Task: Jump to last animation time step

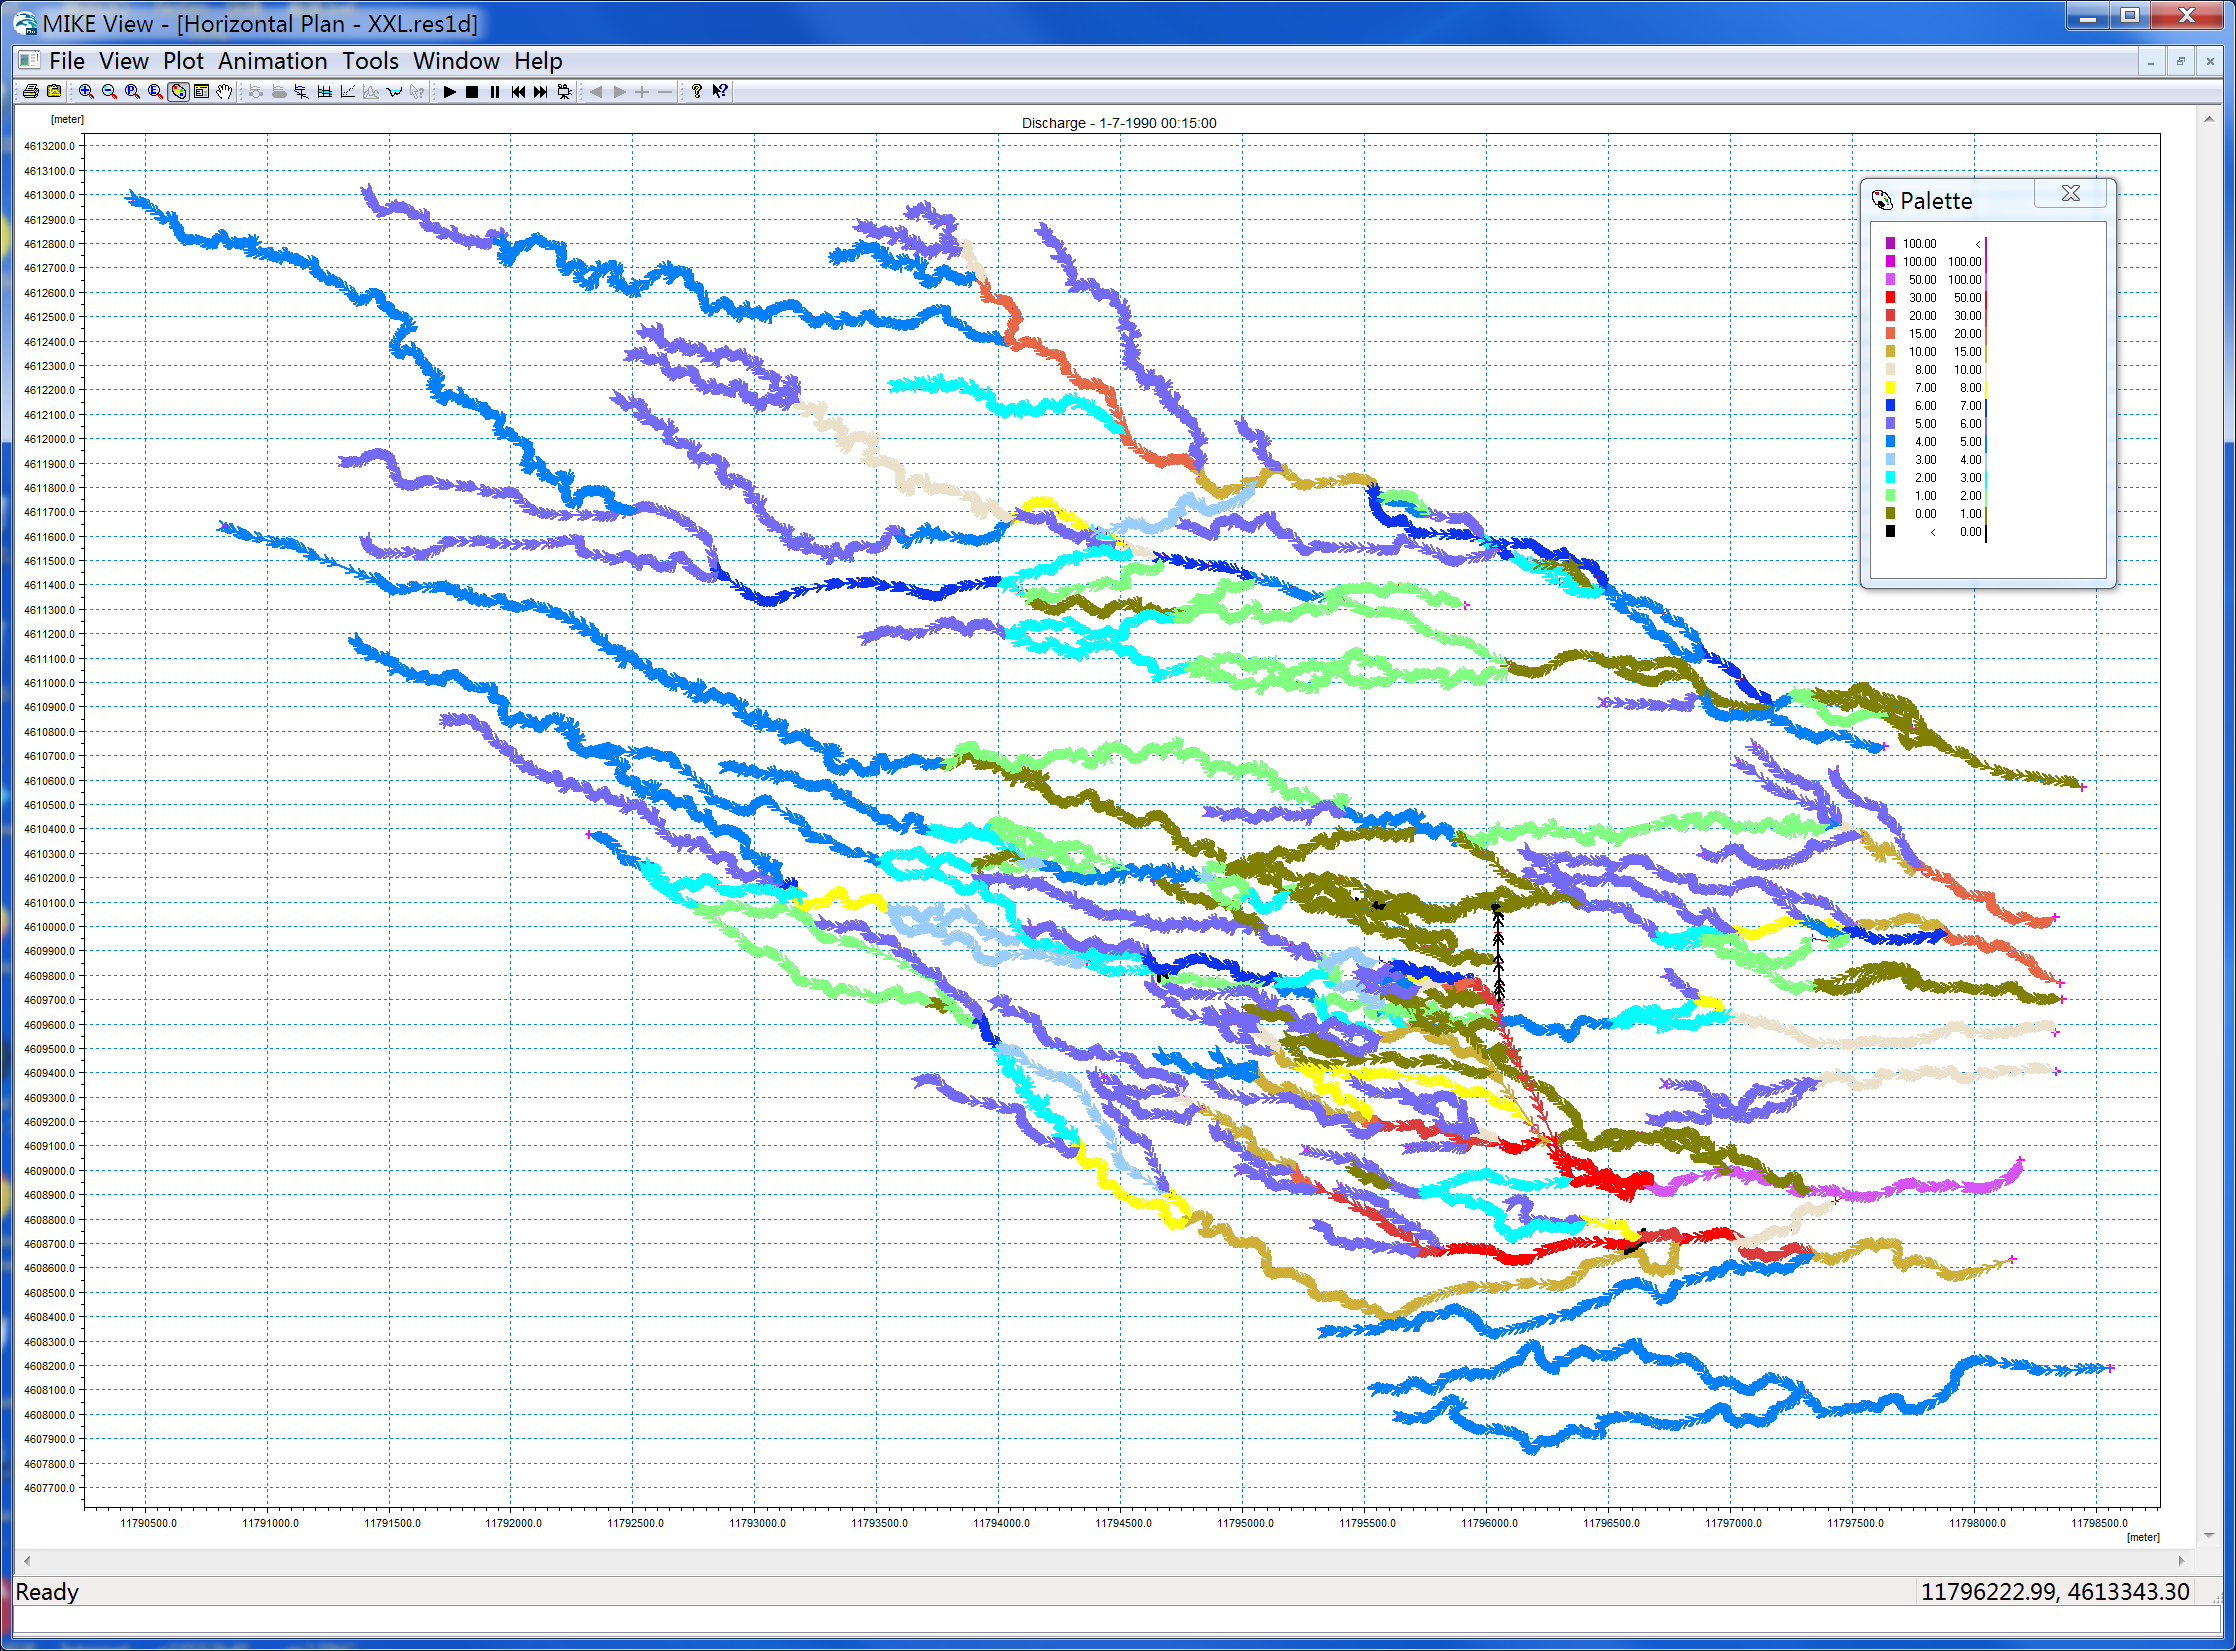Action: pyautogui.click(x=541, y=92)
